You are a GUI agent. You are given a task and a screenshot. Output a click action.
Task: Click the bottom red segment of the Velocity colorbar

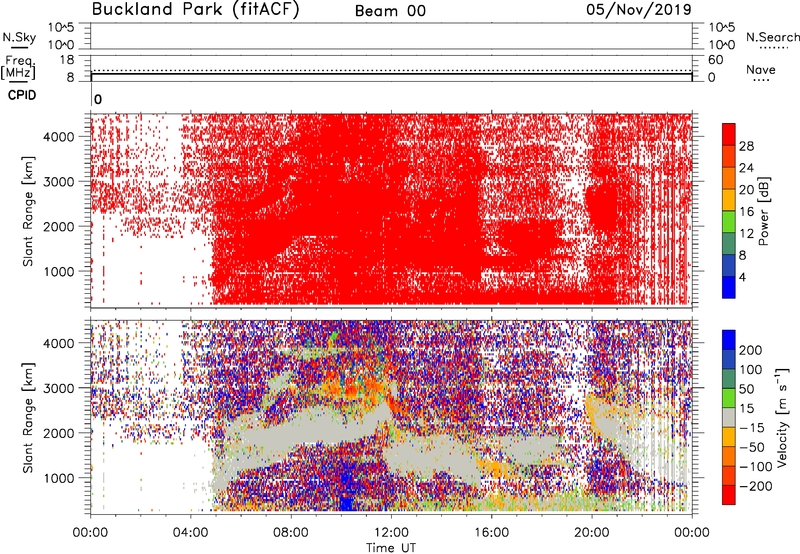[729, 495]
